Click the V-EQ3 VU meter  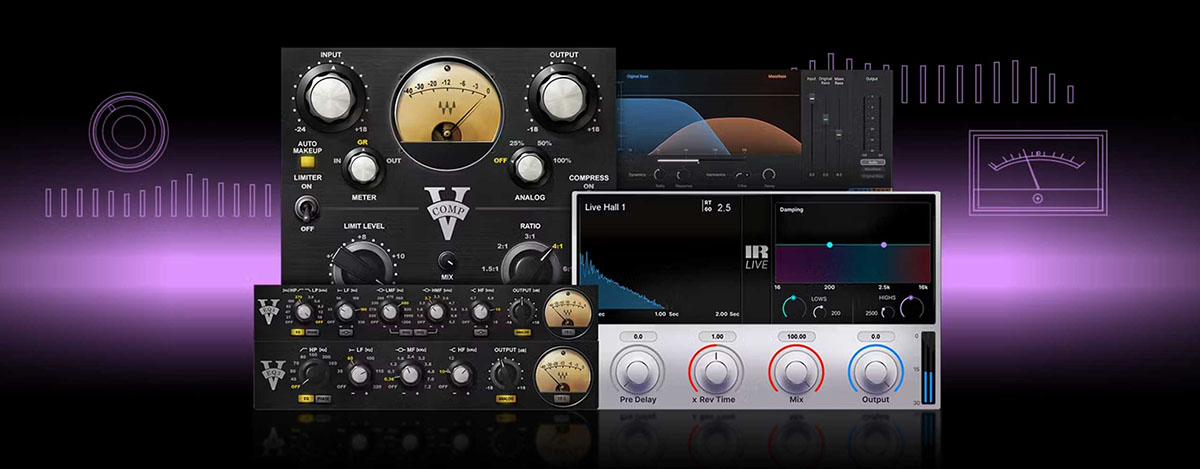[x=562, y=376]
